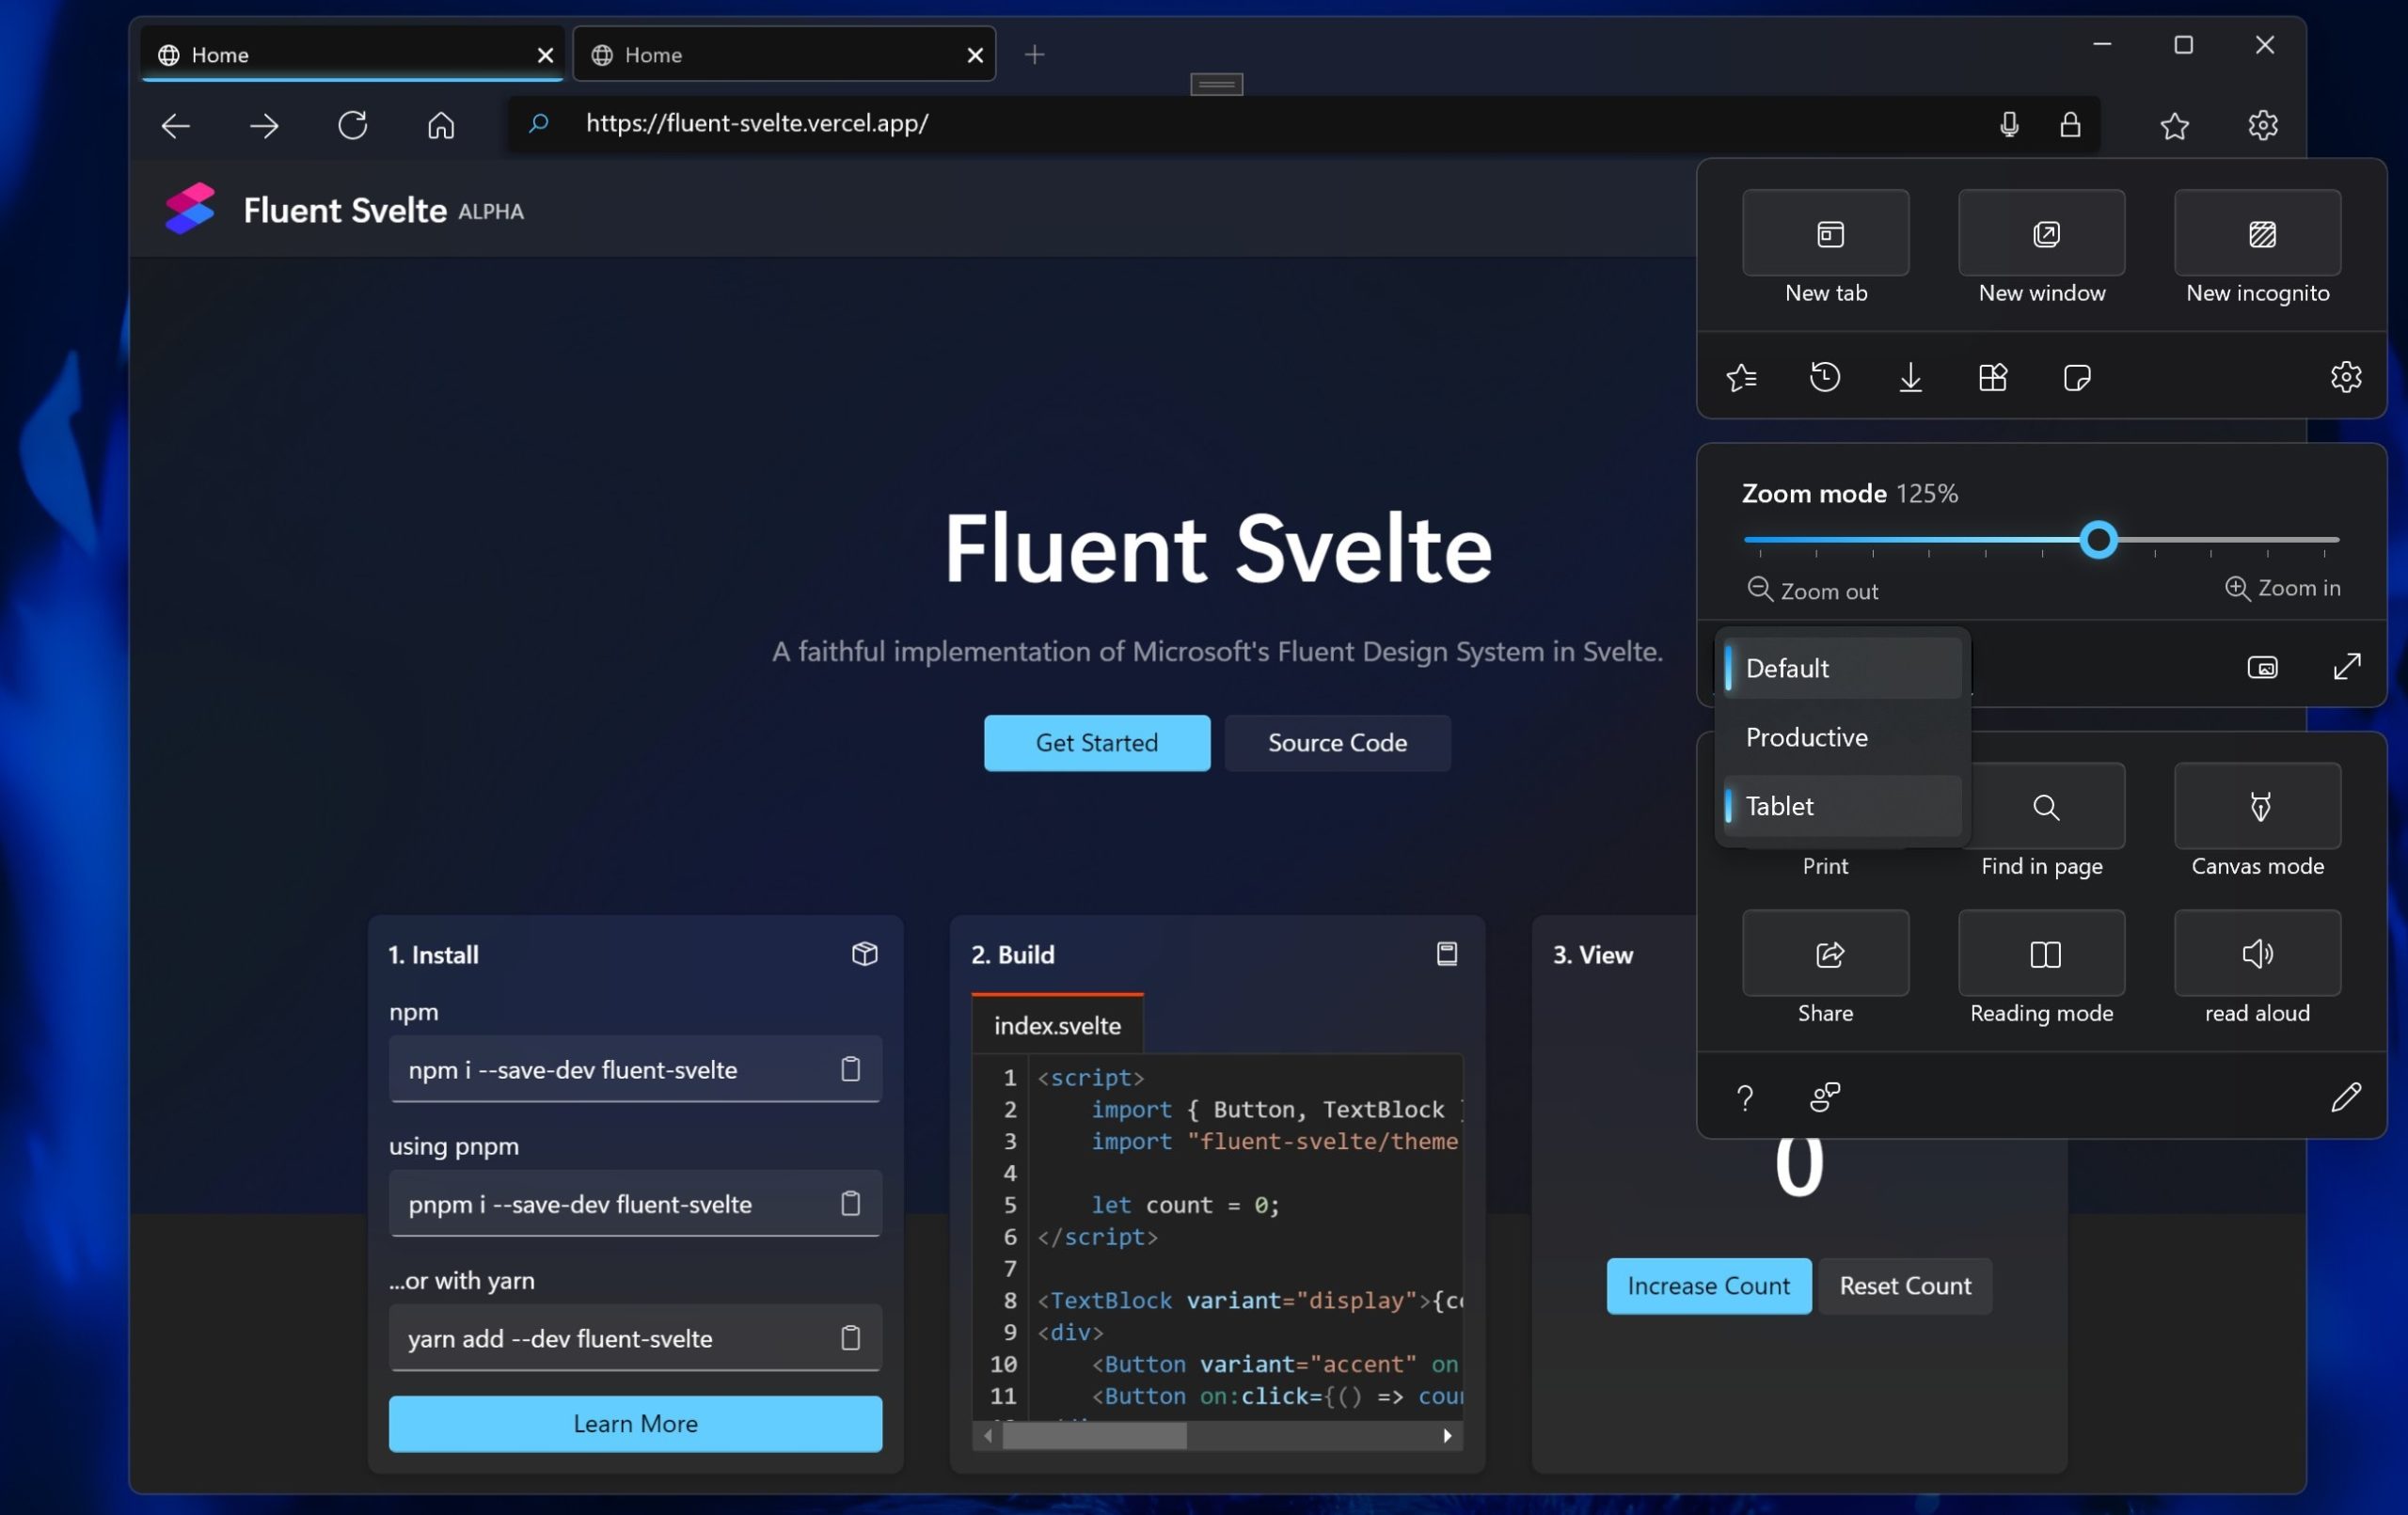Open browser settings gear in toolbar

[2263, 125]
